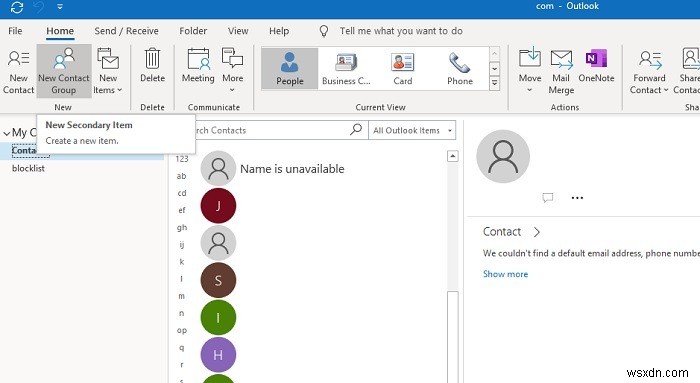Click the instant message icon in the contact pane

coord(548,197)
